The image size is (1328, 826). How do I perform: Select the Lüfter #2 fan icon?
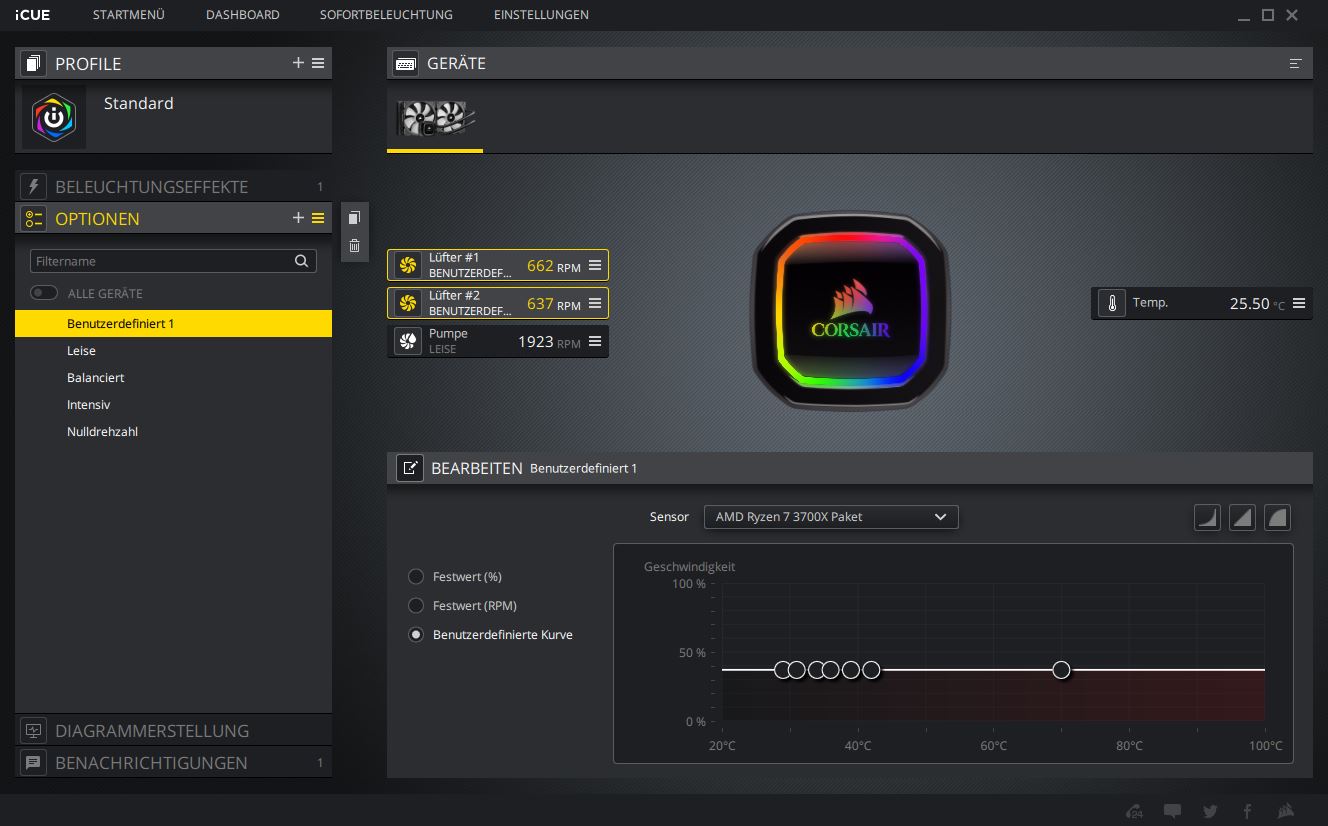pyautogui.click(x=407, y=303)
